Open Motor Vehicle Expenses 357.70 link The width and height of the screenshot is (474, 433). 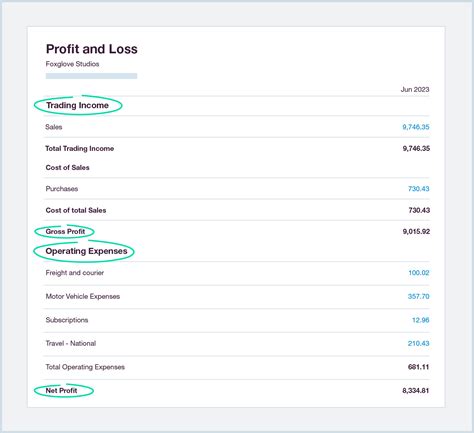click(x=418, y=296)
